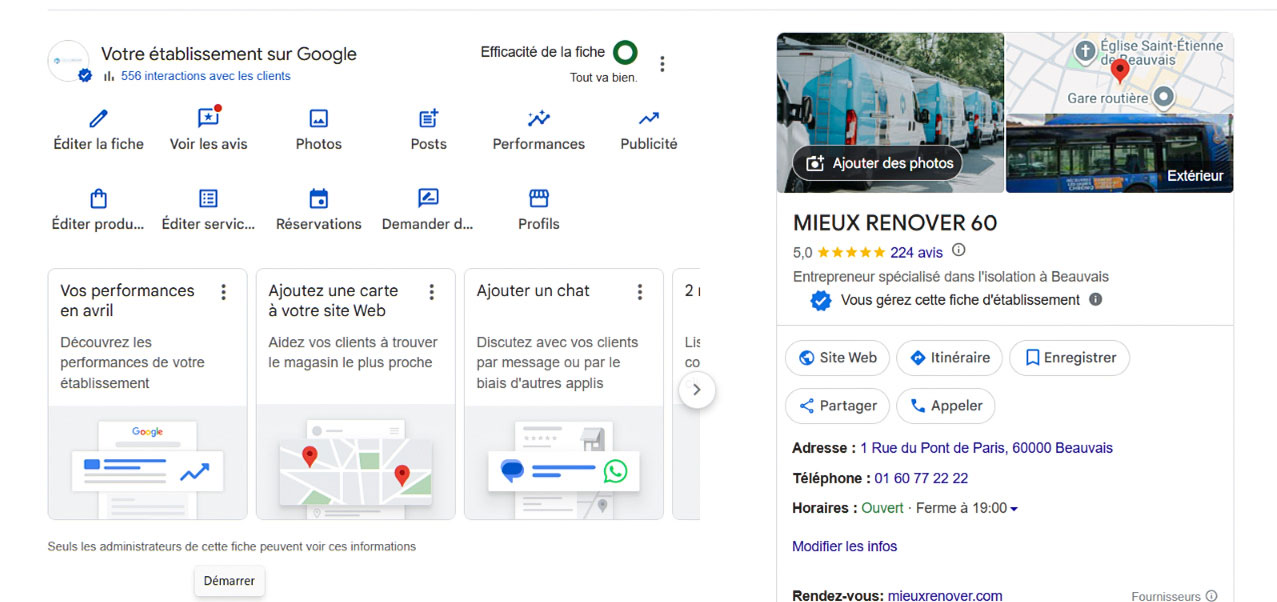1277x602 pixels.
Task: Click phone number 01 60 77 22 22
Action: (921, 478)
